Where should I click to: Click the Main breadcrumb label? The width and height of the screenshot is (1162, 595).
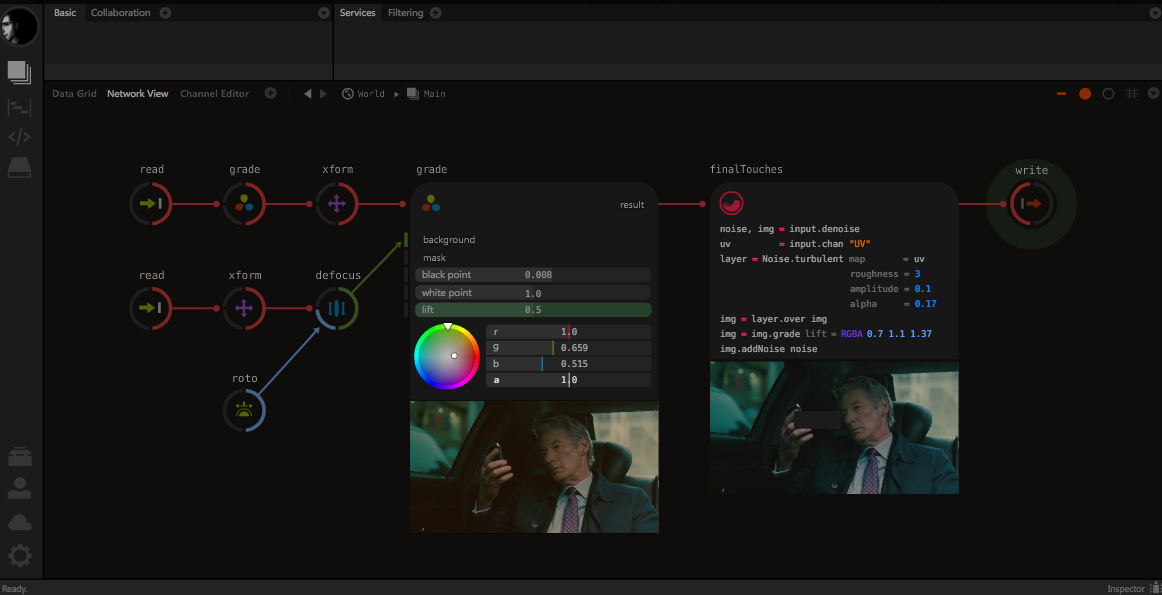[434, 94]
